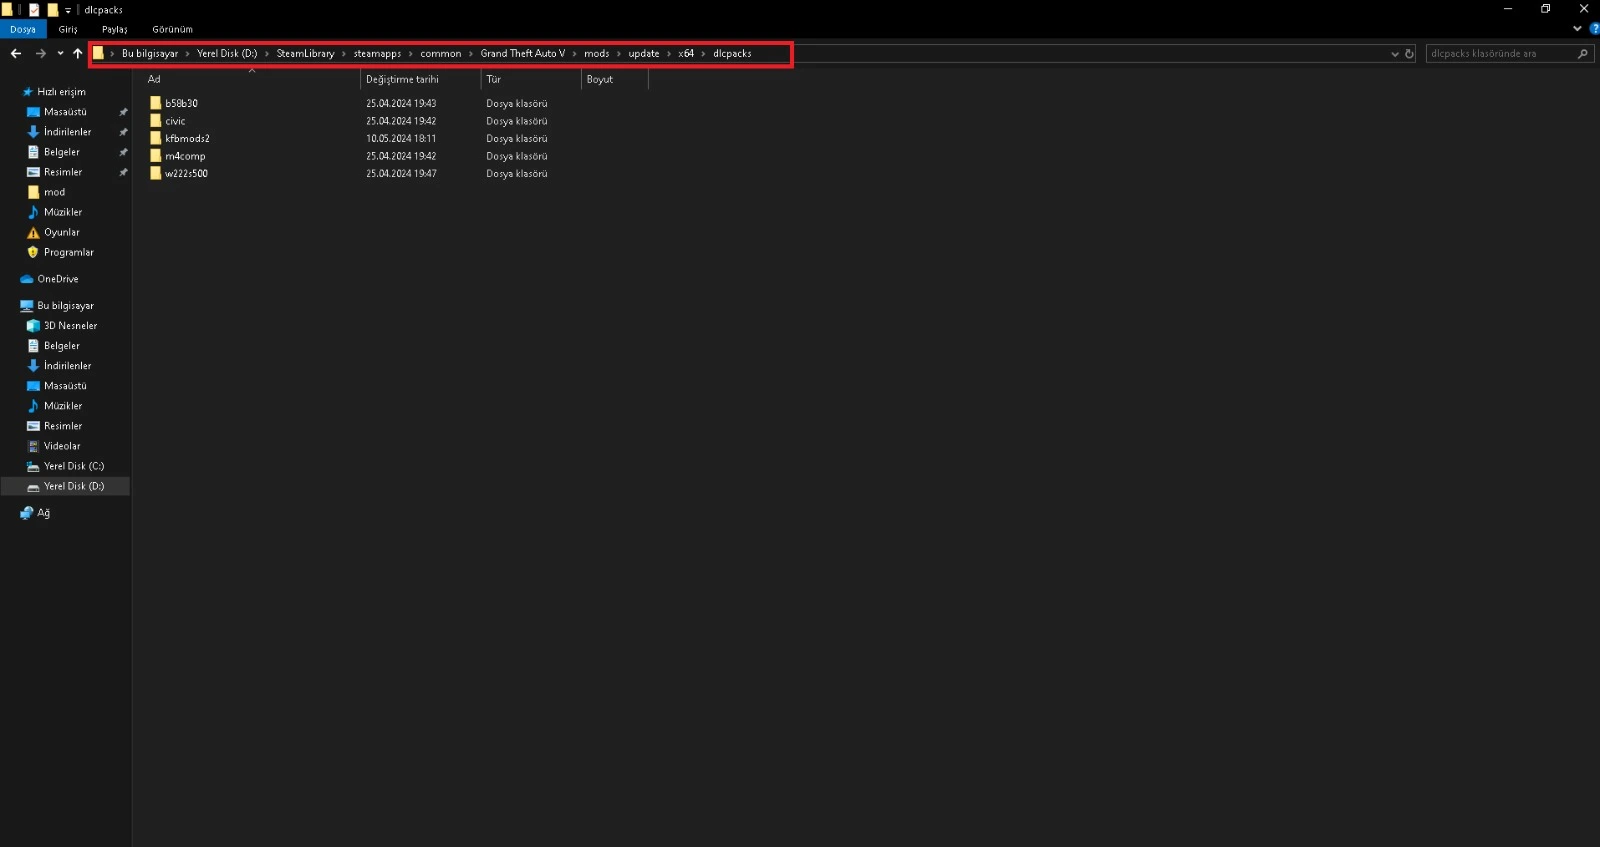Open pinned İndirilenler under Hızlı erişim

click(x=67, y=132)
